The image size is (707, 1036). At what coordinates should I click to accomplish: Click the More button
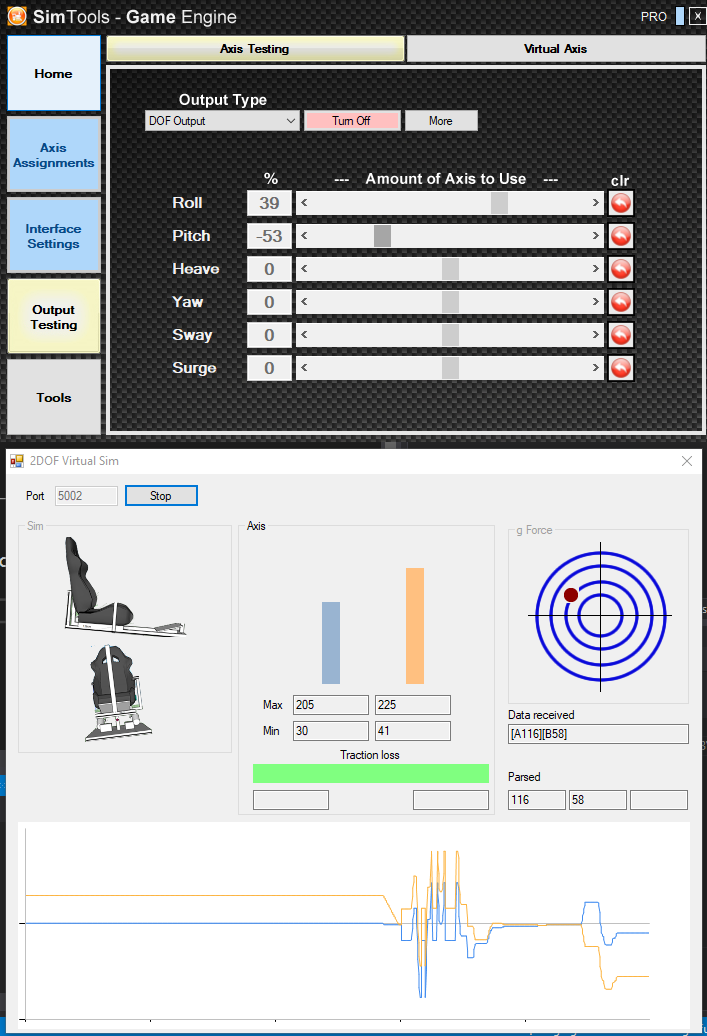(x=440, y=121)
